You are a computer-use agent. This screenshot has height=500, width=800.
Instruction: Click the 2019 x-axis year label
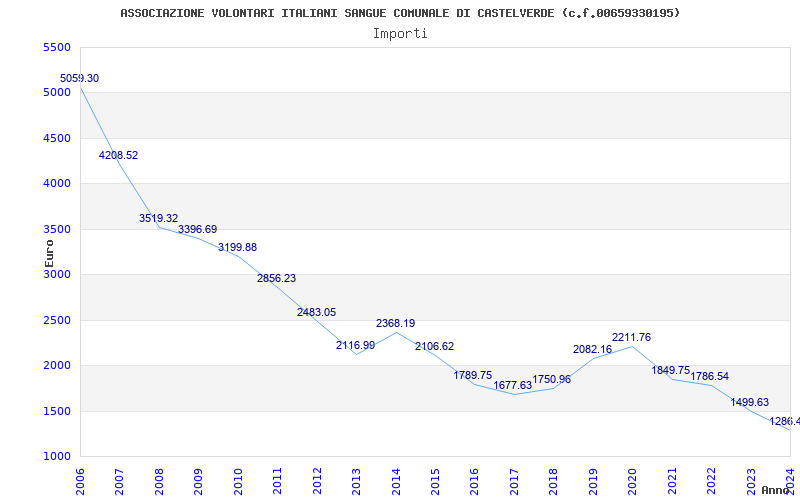pos(593,481)
